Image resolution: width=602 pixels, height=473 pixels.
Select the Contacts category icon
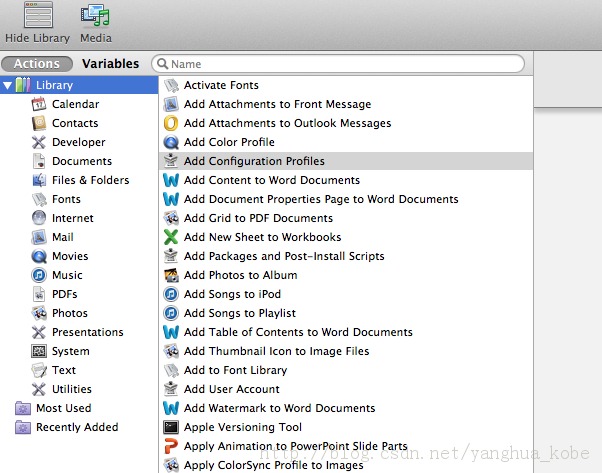tap(39, 123)
